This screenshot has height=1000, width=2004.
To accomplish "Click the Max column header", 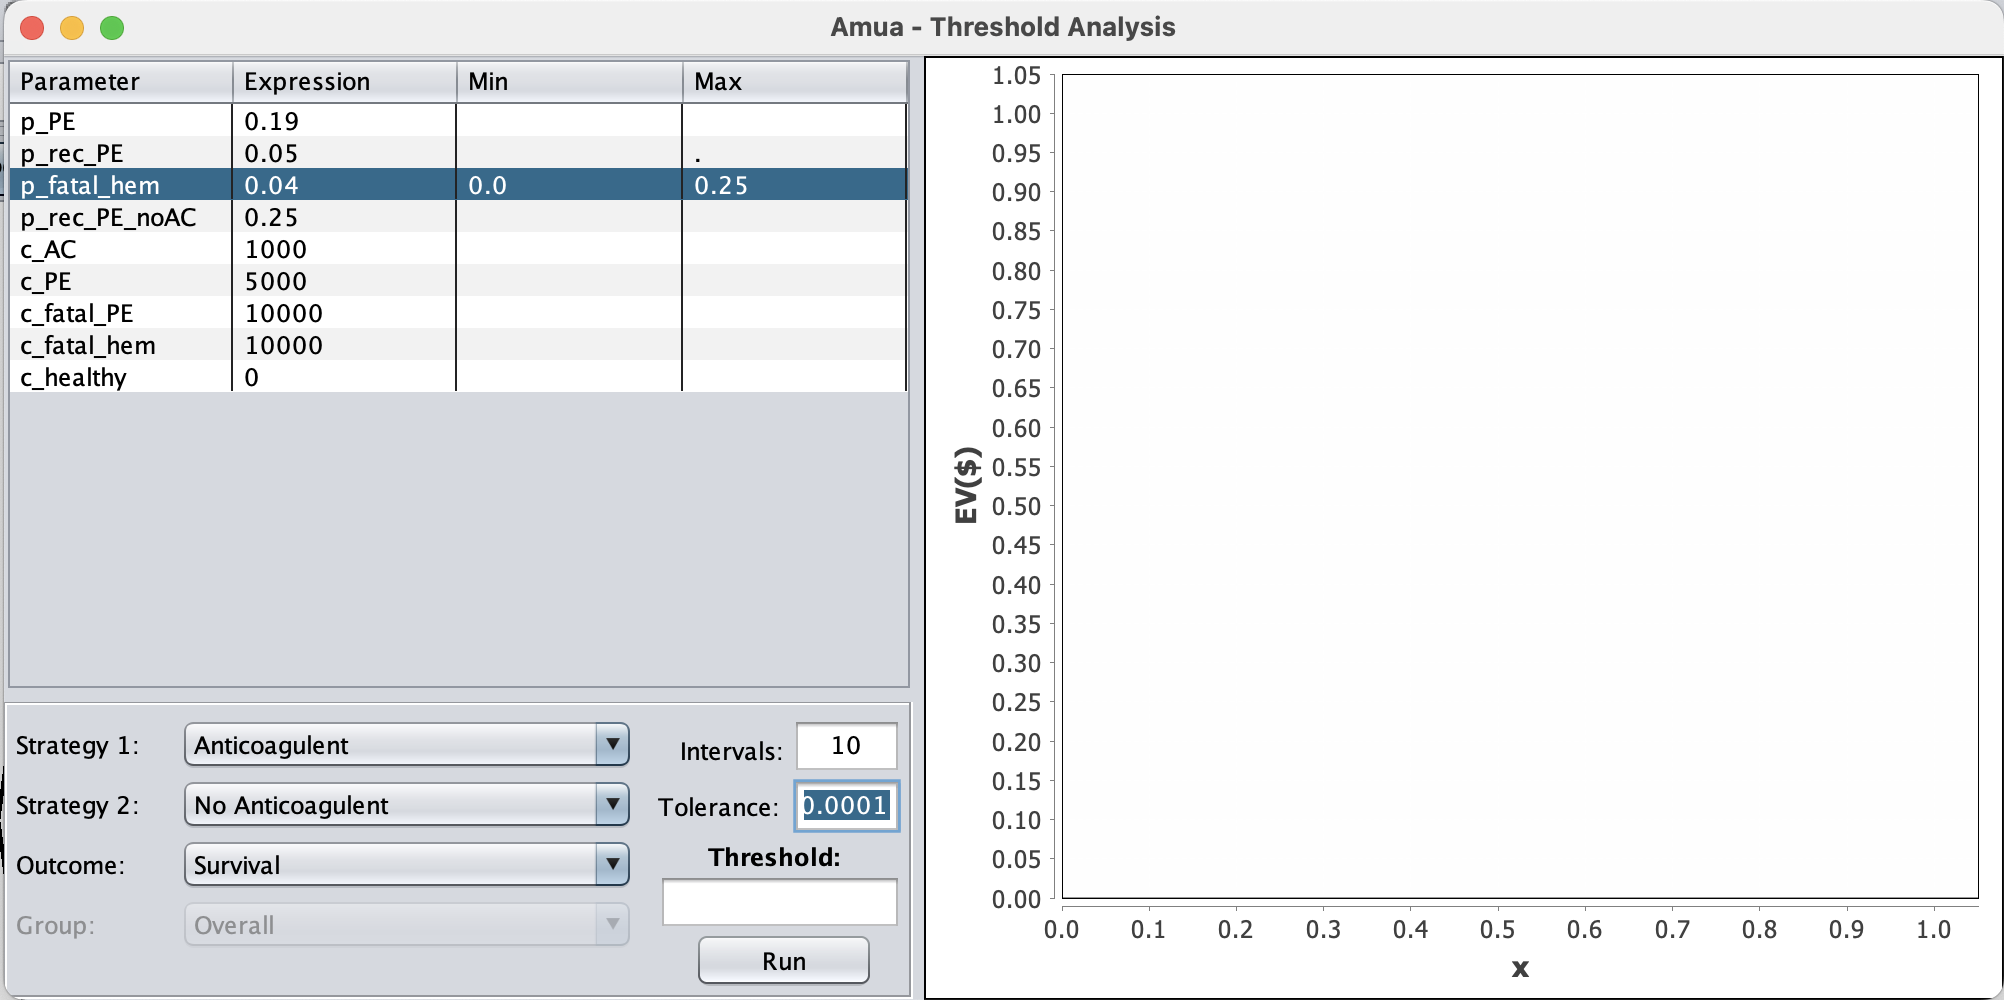I will pos(794,82).
